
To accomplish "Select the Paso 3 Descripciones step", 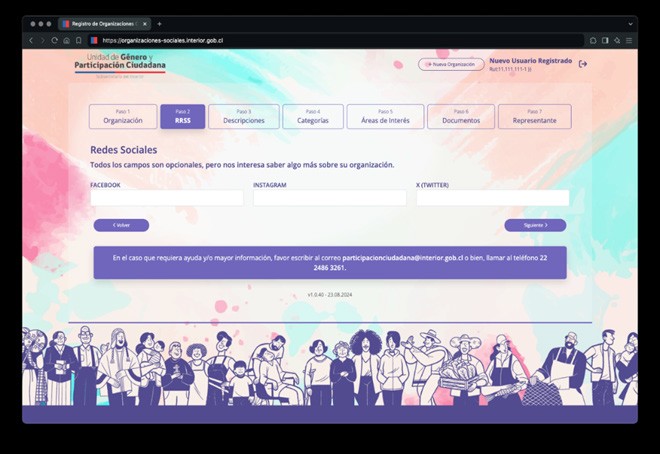I will [x=244, y=117].
